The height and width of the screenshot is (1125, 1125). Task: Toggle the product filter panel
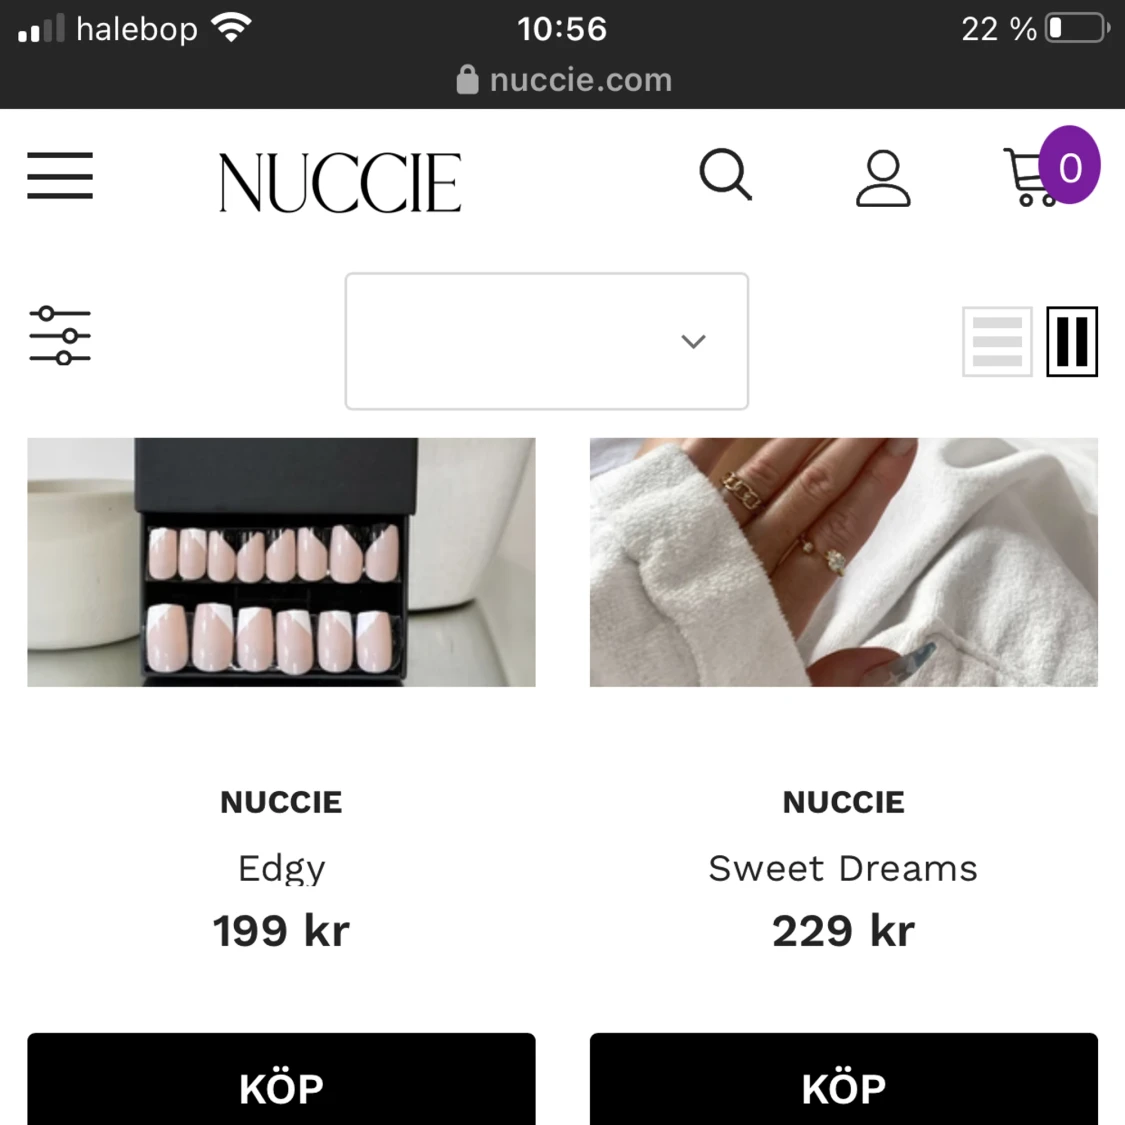click(60, 338)
